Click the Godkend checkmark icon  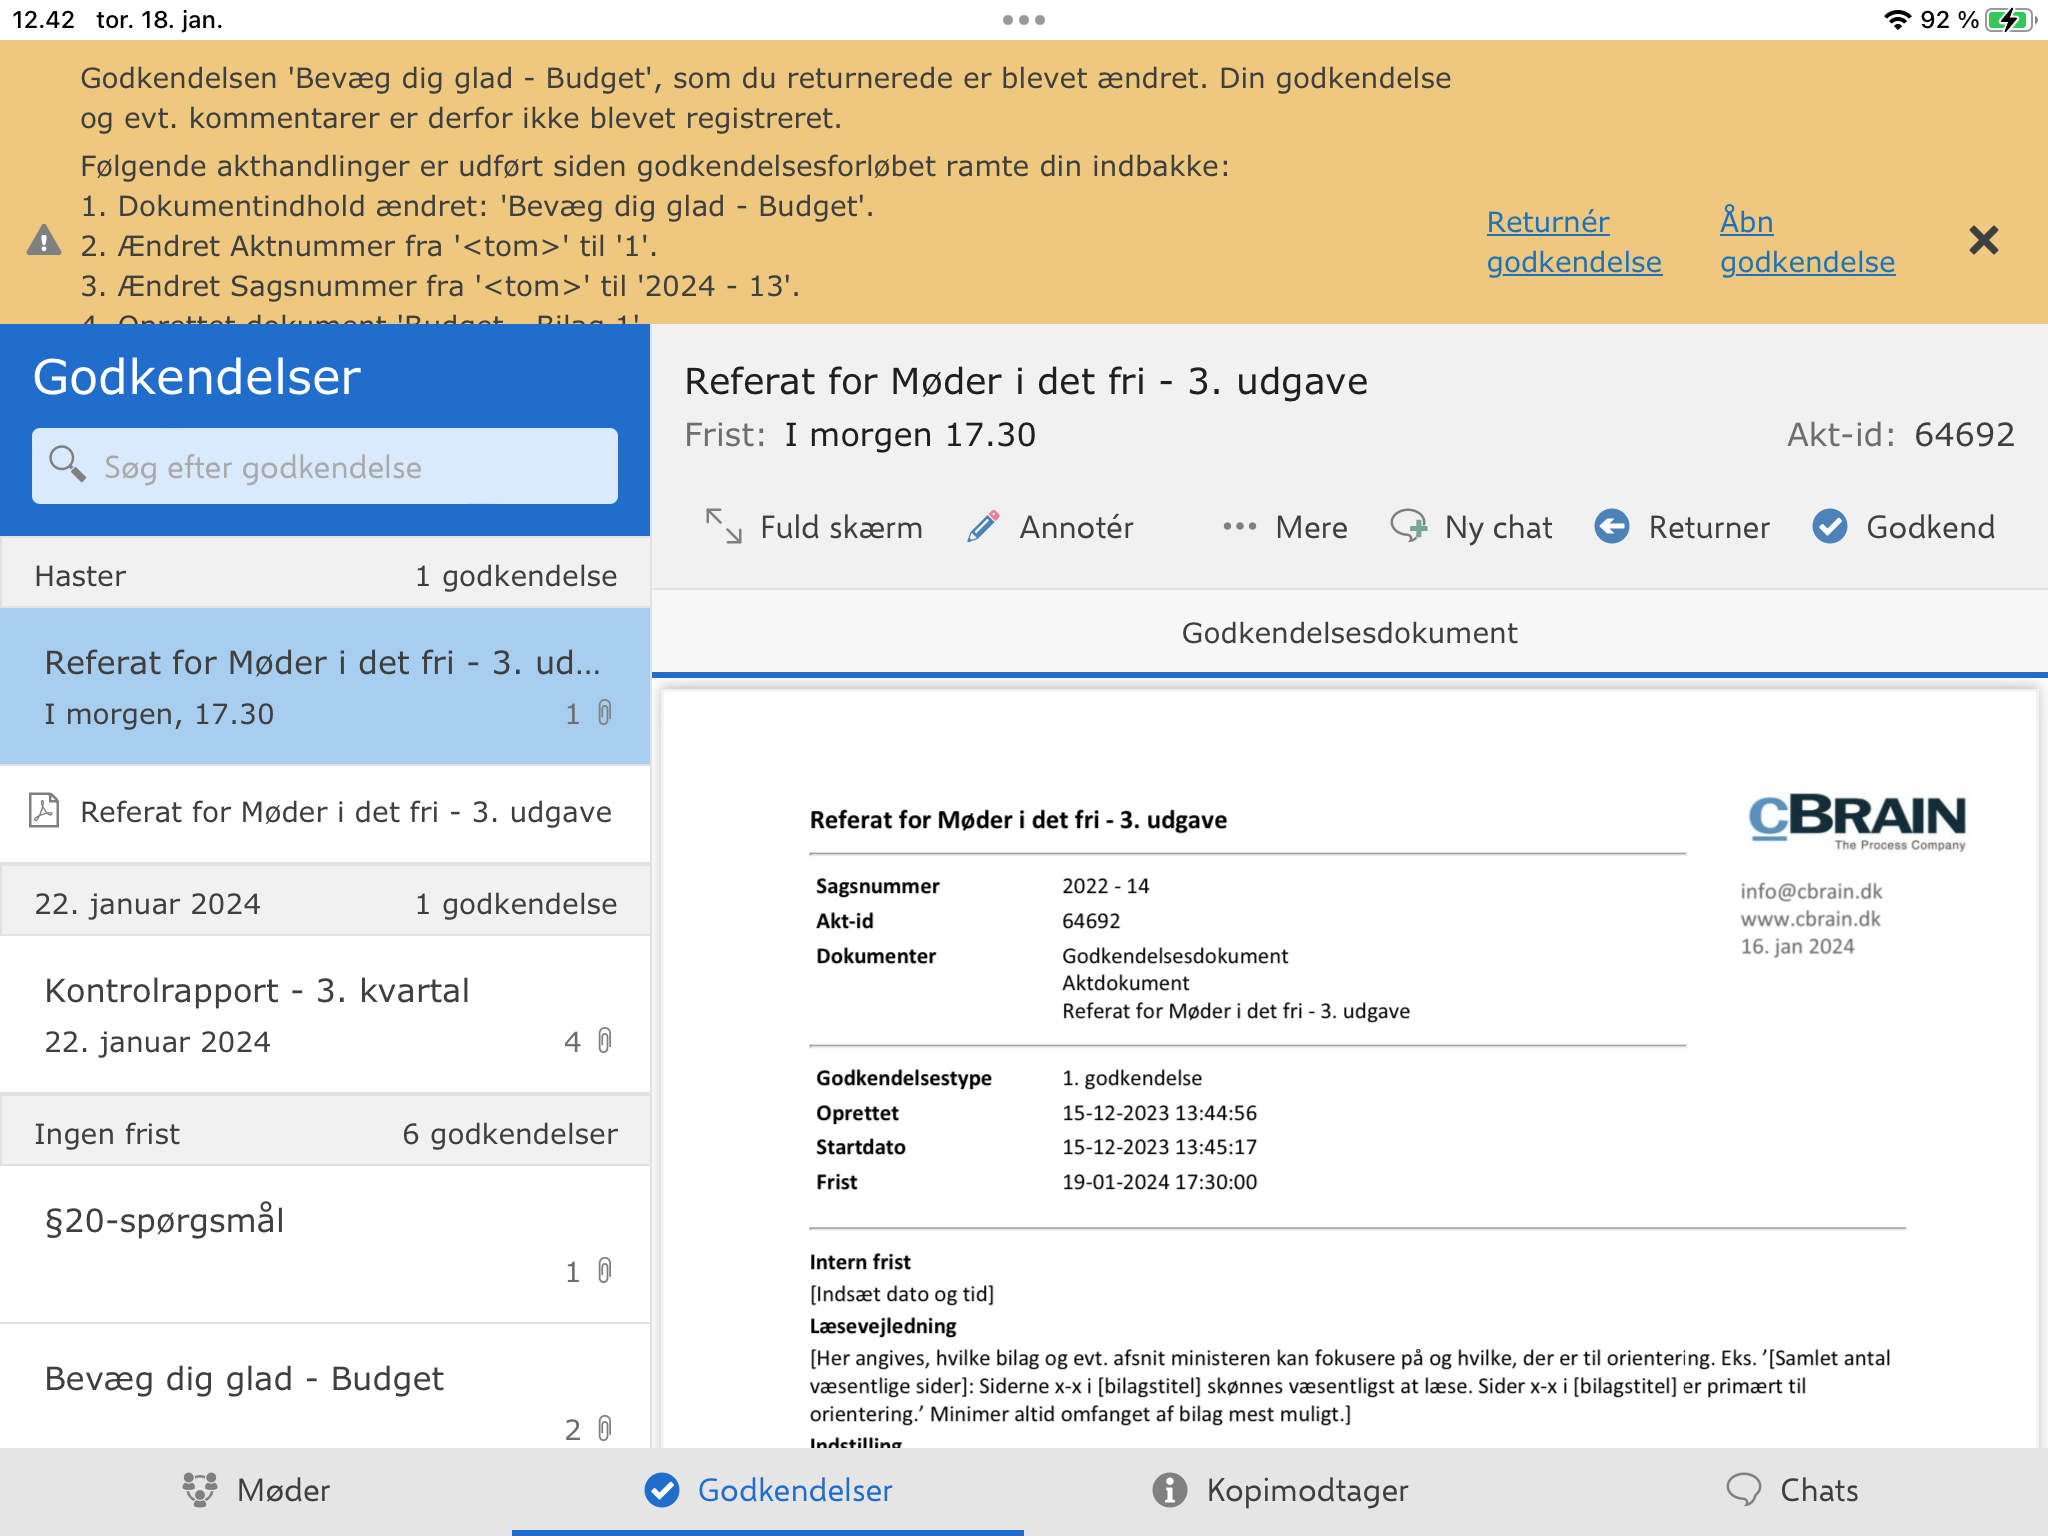(x=1829, y=526)
